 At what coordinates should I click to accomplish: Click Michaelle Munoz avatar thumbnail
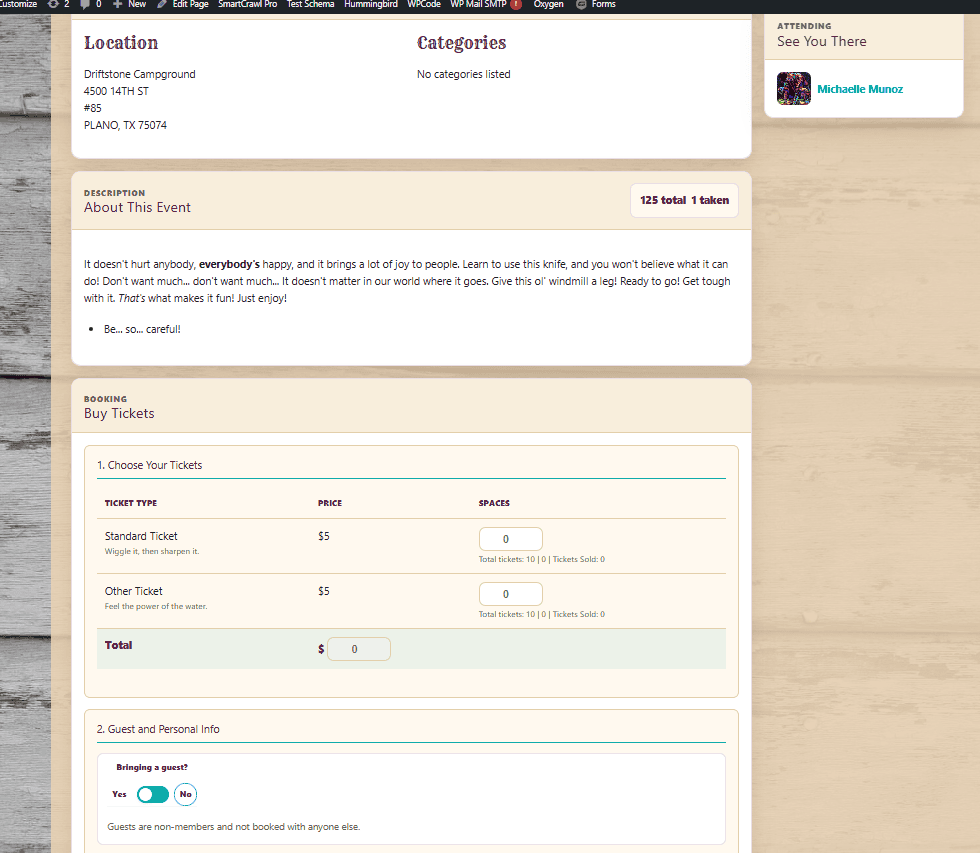(x=794, y=88)
